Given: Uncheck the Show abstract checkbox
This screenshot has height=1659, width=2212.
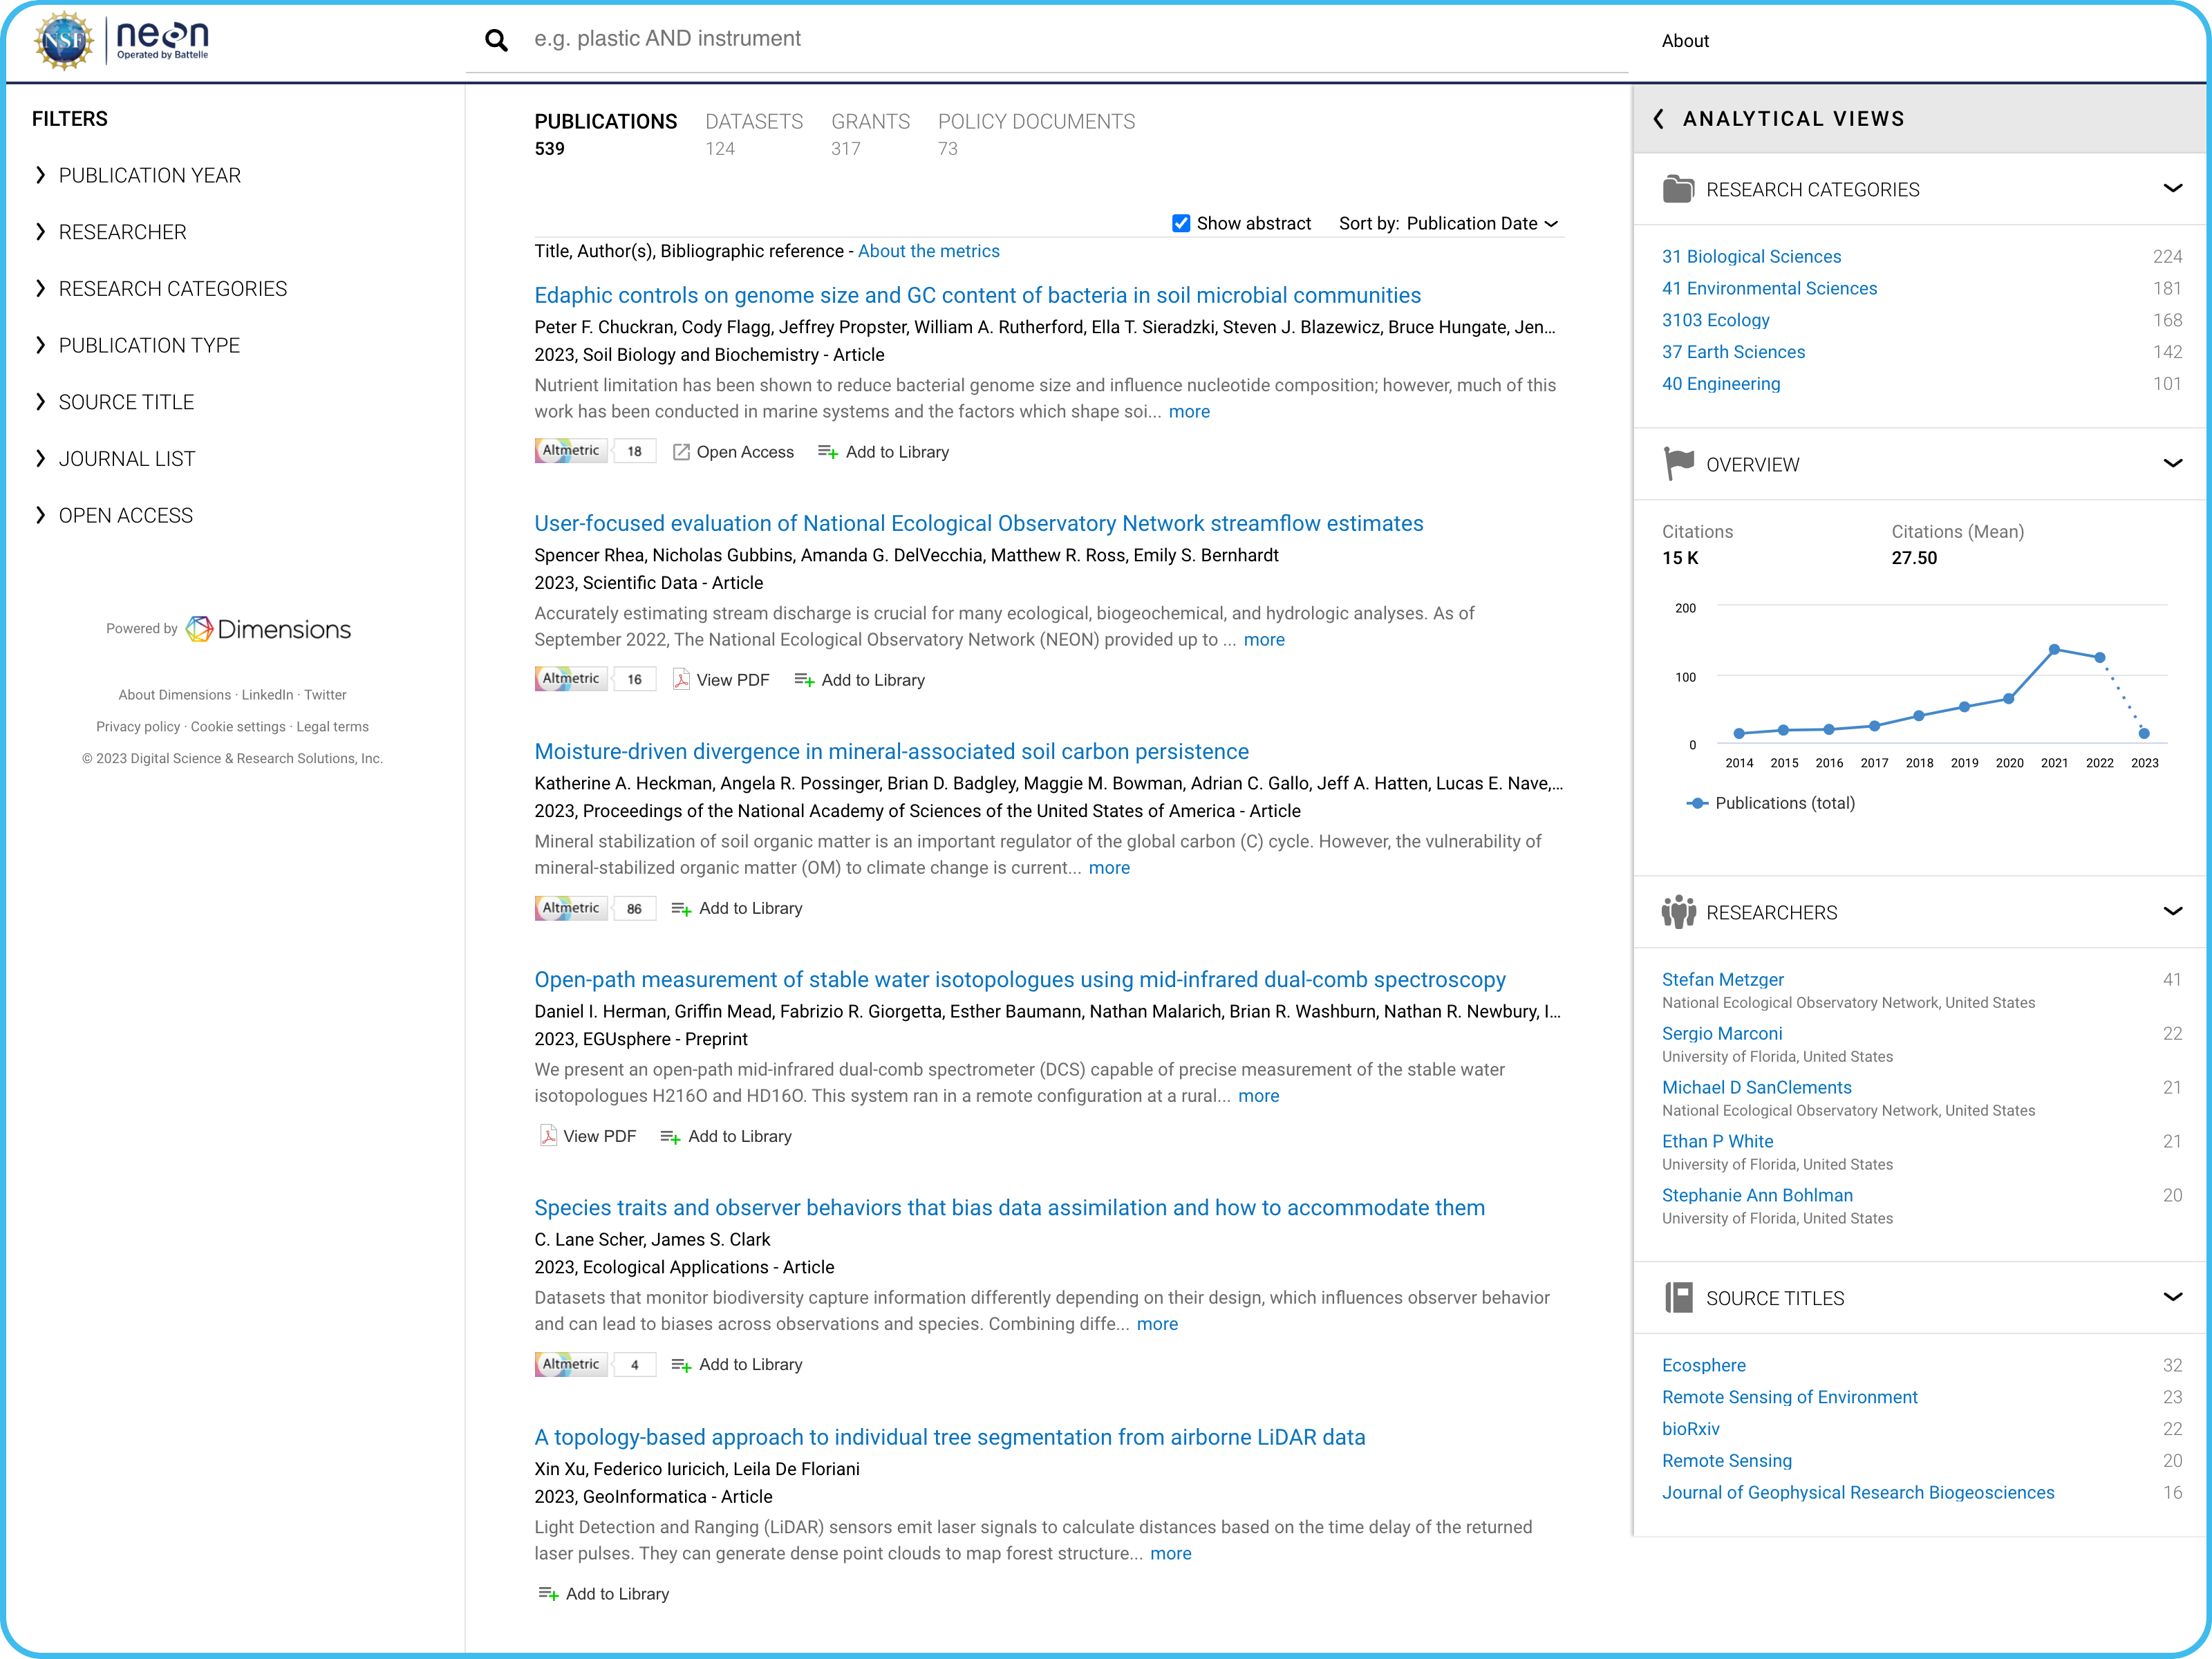Looking at the screenshot, I should pos(1180,223).
